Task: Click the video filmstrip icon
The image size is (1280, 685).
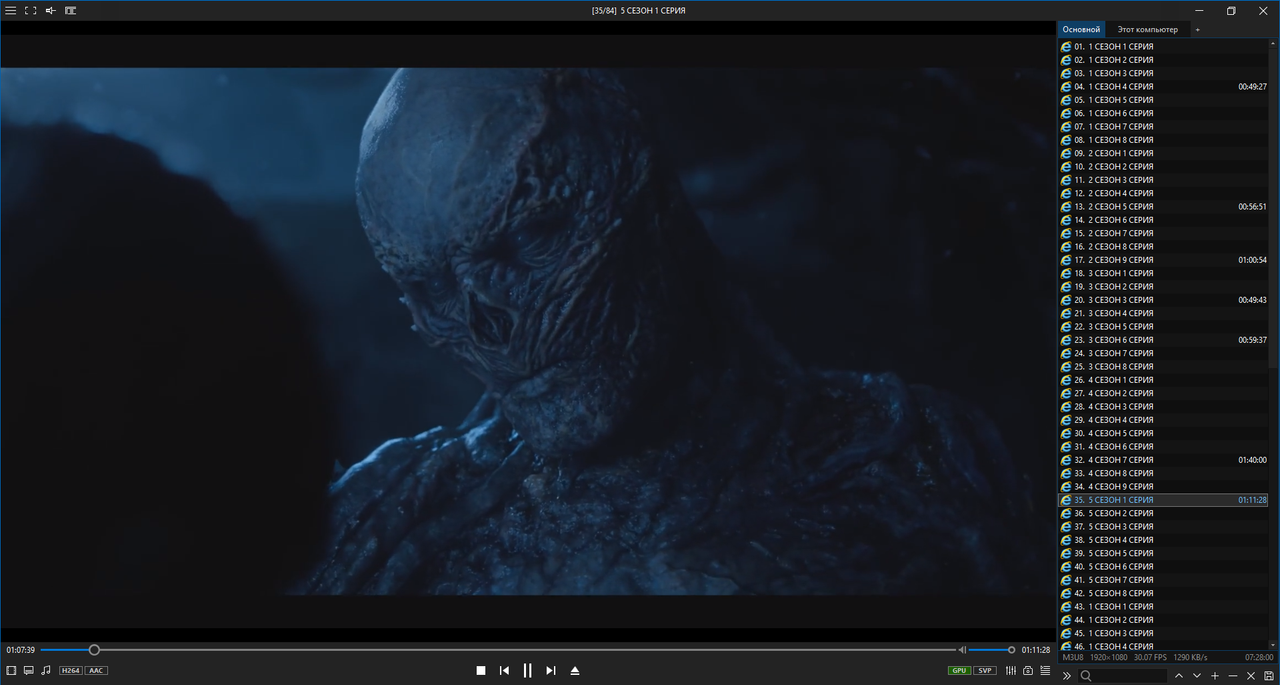Action: (x=11, y=670)
